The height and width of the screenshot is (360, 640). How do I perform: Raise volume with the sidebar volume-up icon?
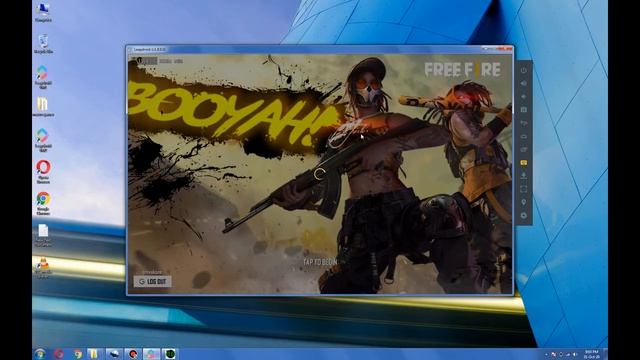524,83
